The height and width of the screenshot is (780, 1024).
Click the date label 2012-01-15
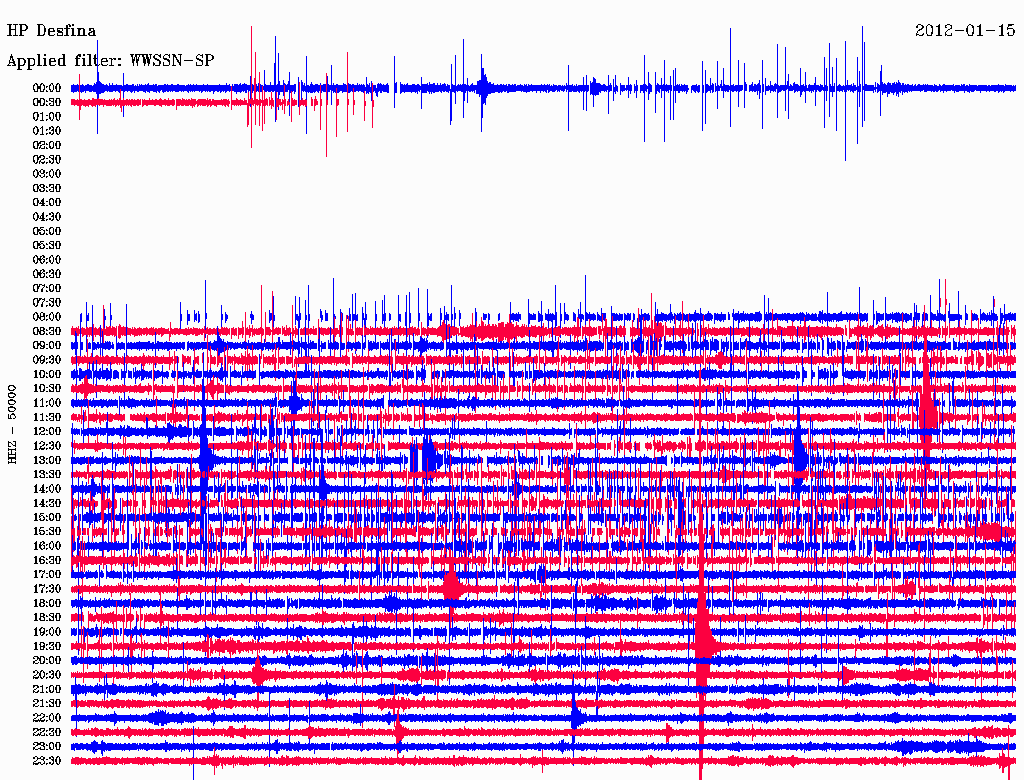[965, 31]
